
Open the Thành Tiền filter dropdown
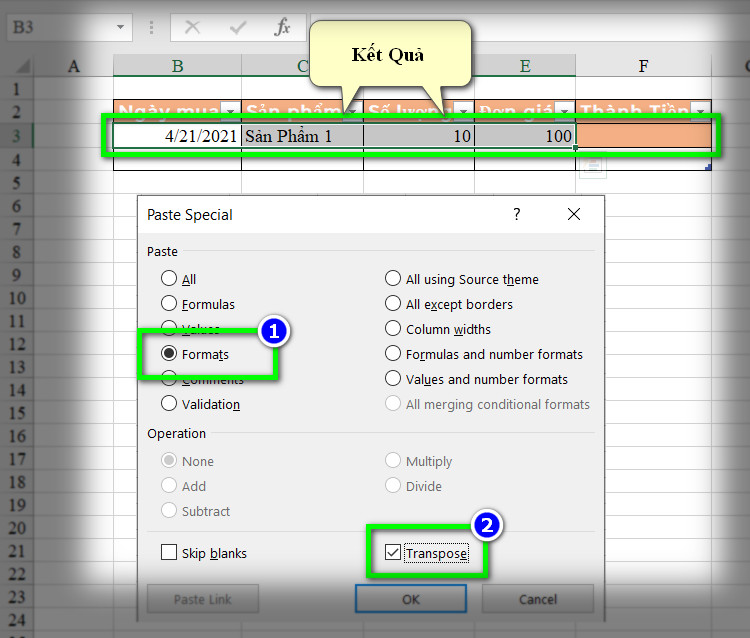pyautogui.click(x=701, y=111)
